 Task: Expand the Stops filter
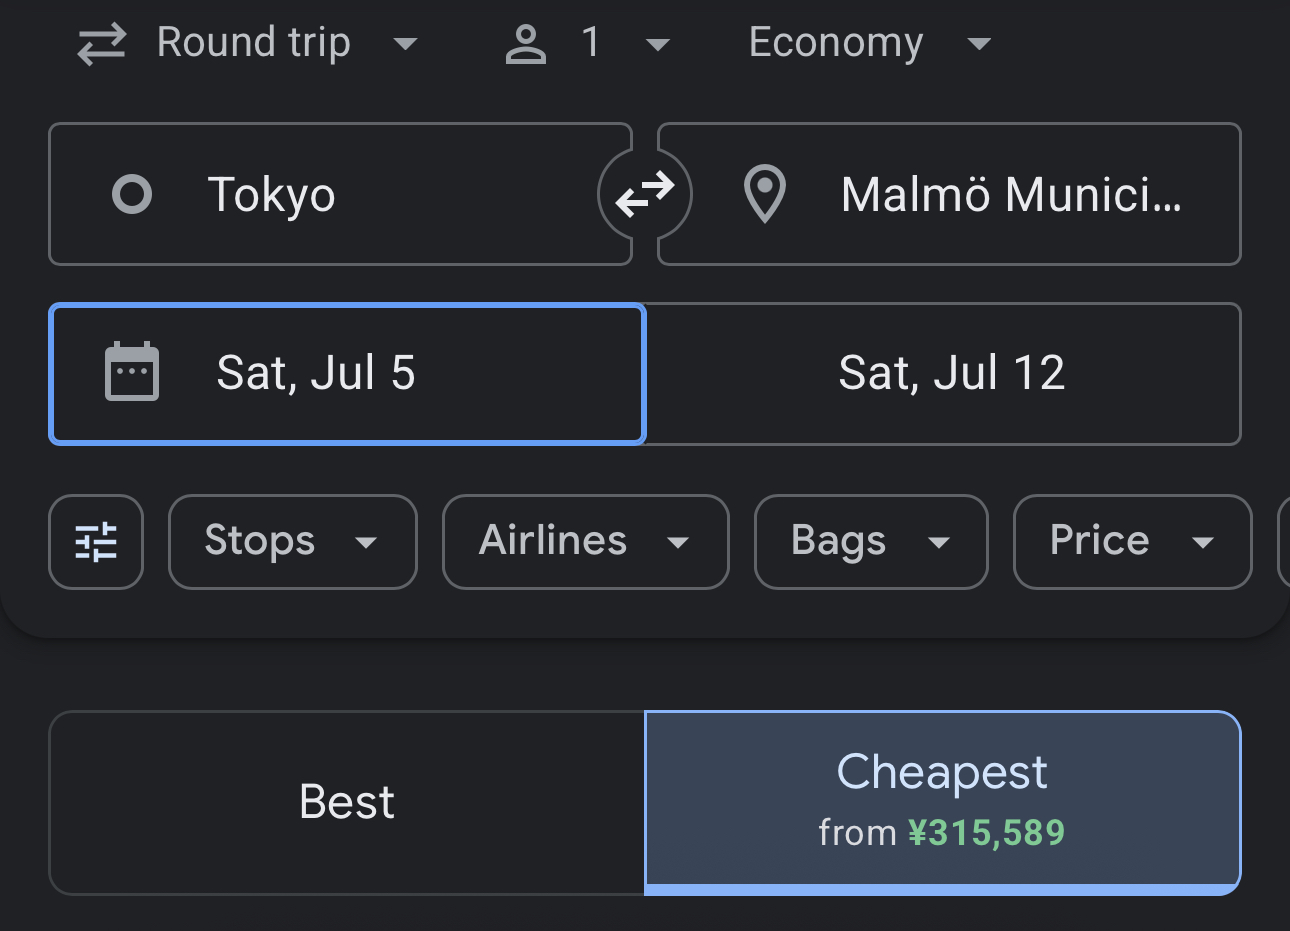pos(293,542)
